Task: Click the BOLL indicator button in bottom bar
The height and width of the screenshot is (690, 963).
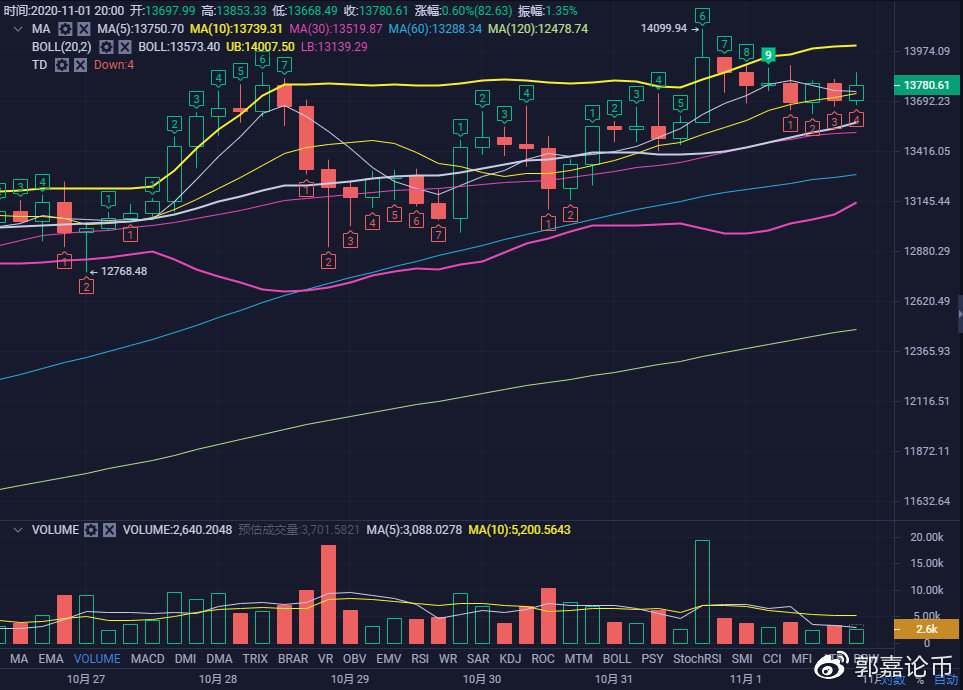Action: [x=617, y=659]
